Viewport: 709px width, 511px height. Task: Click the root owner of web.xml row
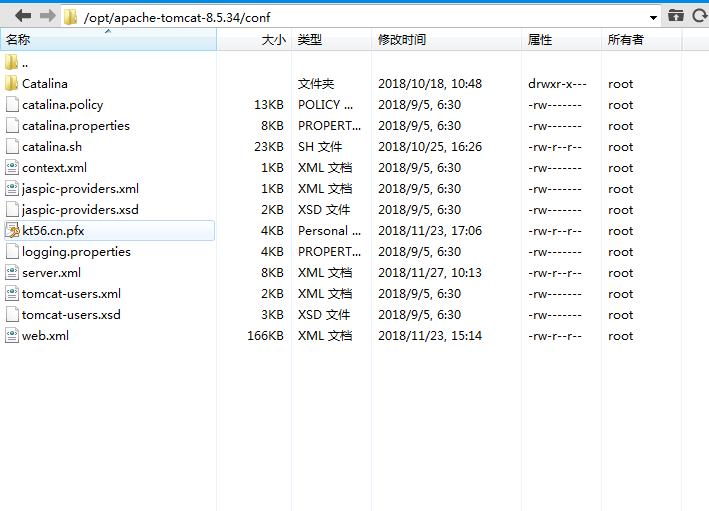click(x=620, y=336)
